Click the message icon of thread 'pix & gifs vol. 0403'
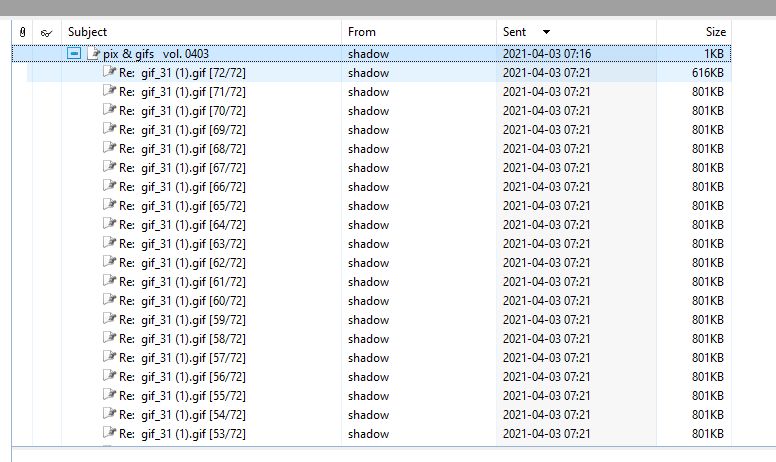This screenshot has height=462, width=776. pos(94,53)
